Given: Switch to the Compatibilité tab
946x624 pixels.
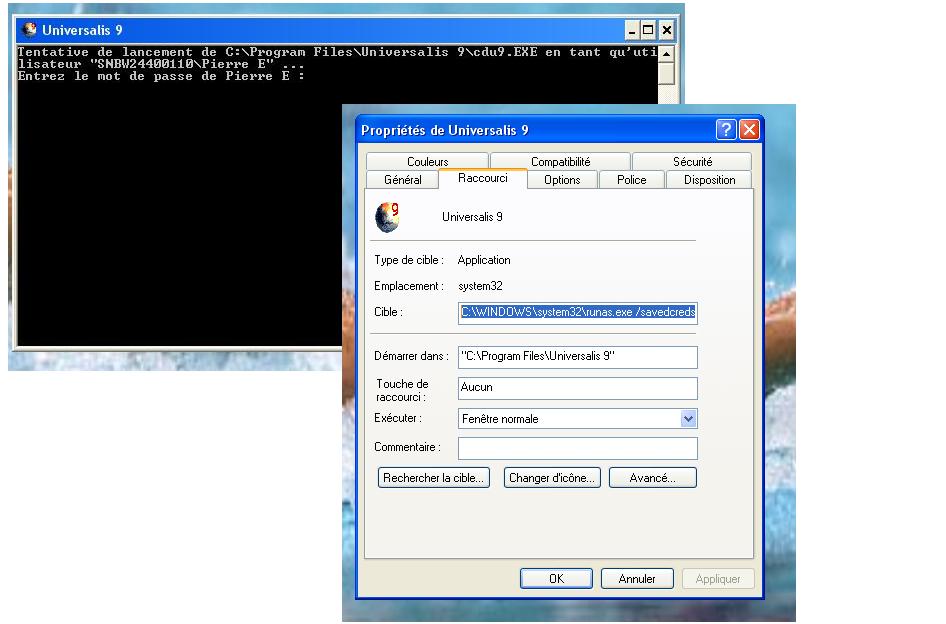Looking at the screenshot, I should point(560,162).
